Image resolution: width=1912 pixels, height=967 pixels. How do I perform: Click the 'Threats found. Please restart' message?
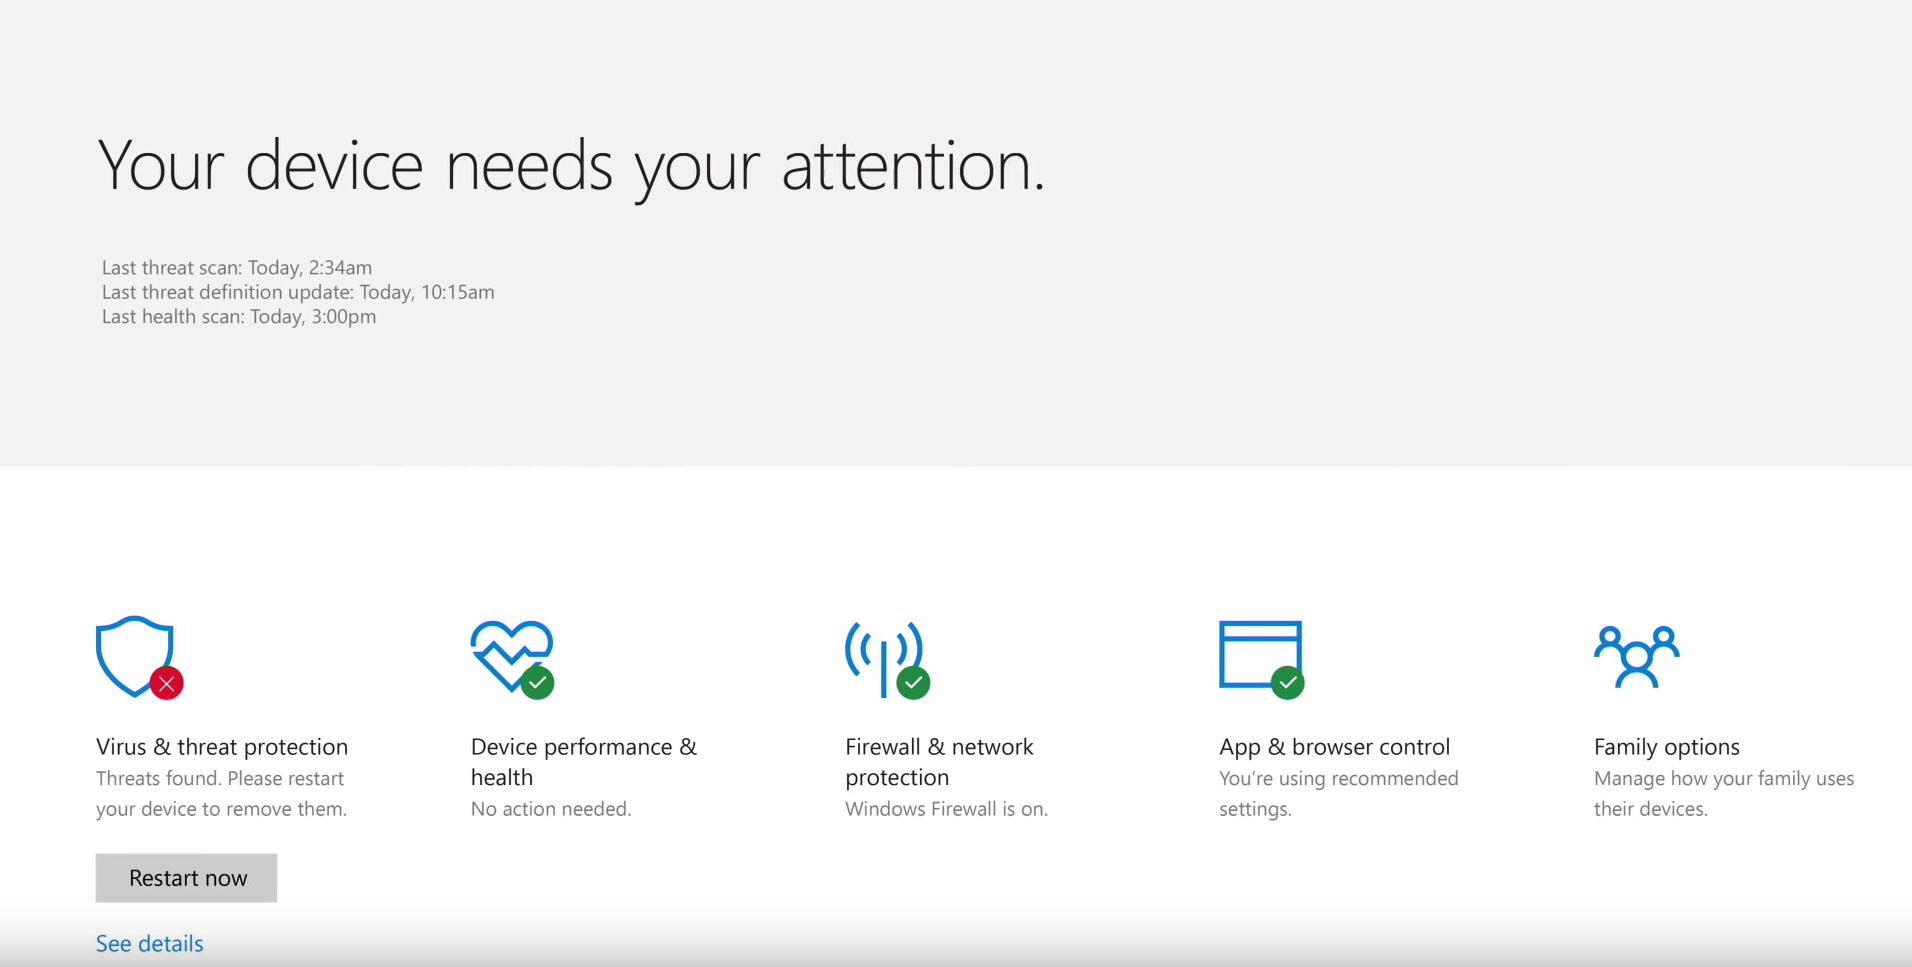click(221, 794)
